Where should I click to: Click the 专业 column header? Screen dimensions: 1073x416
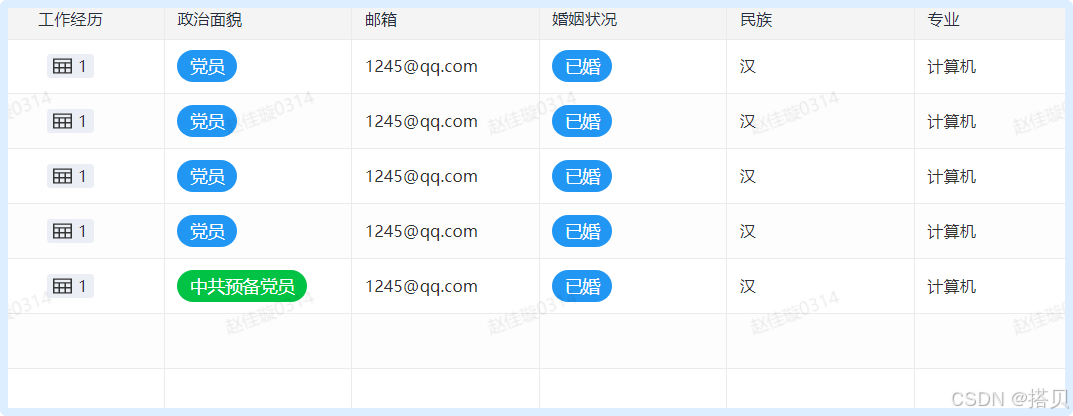click(944, 20)
